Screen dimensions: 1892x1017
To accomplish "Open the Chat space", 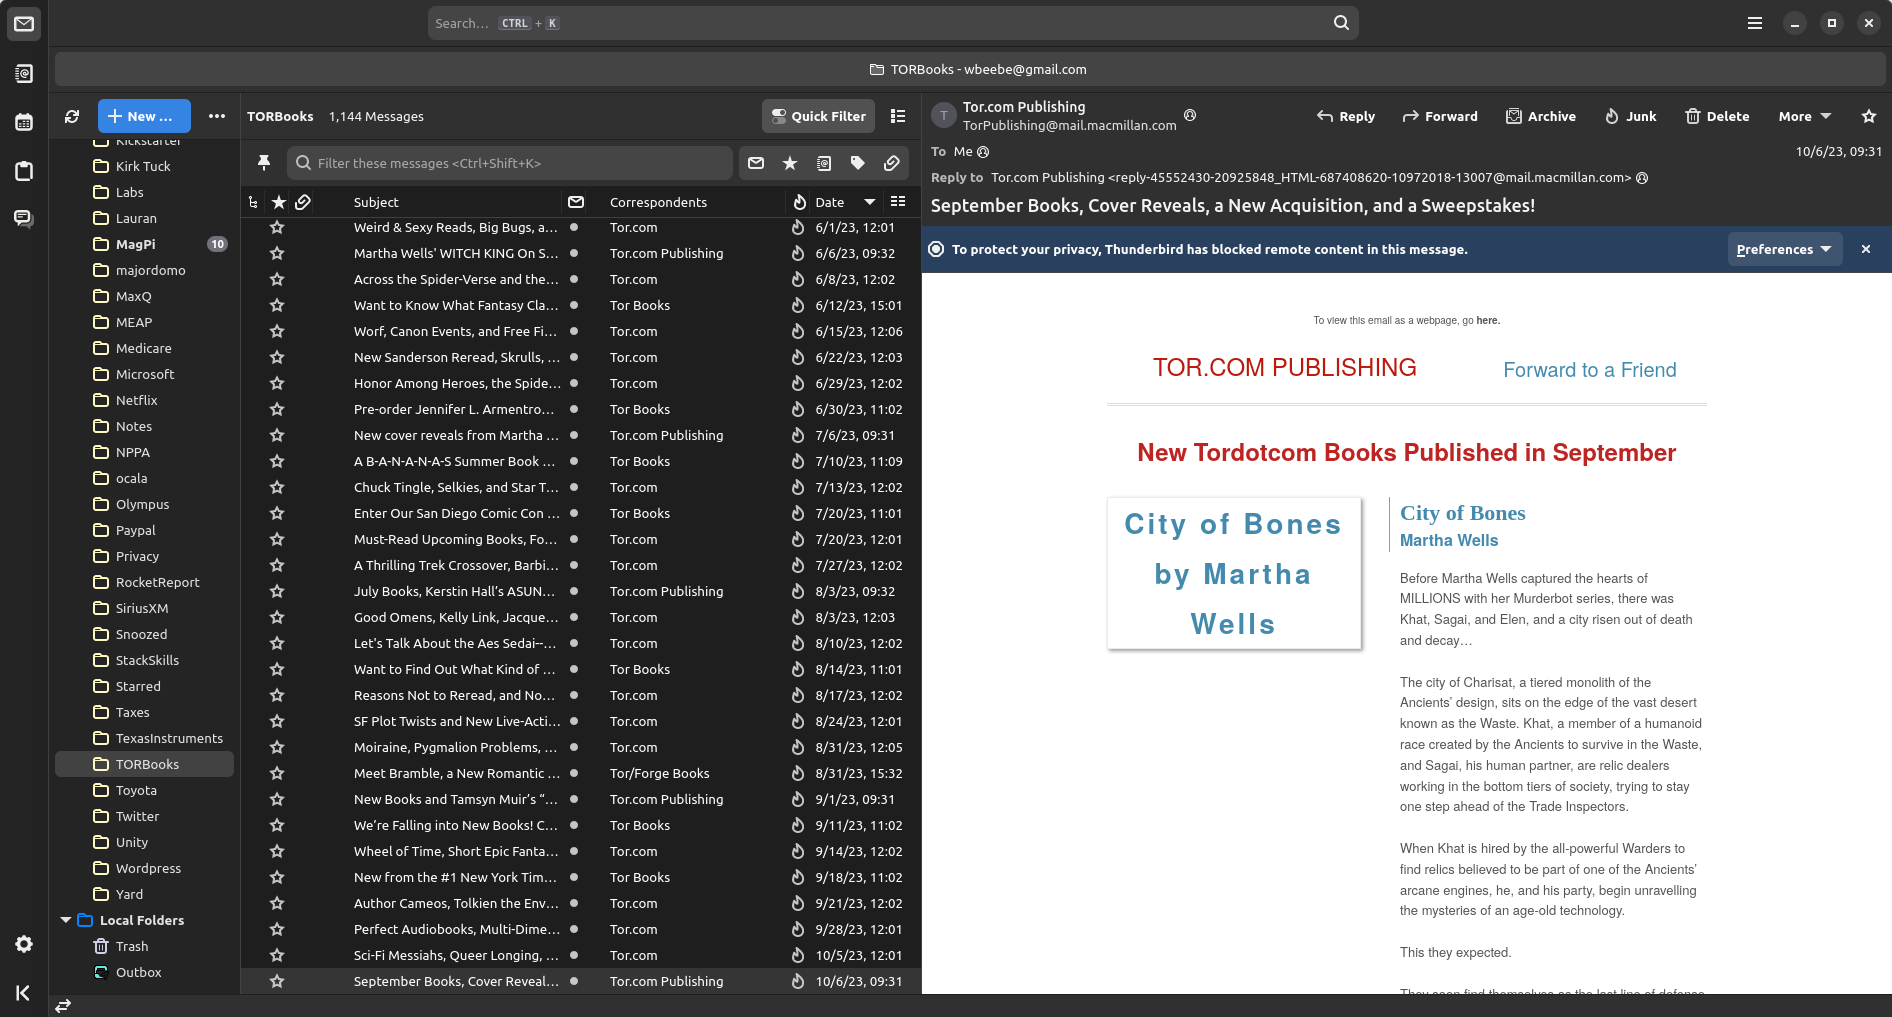I will click(24, 219).
